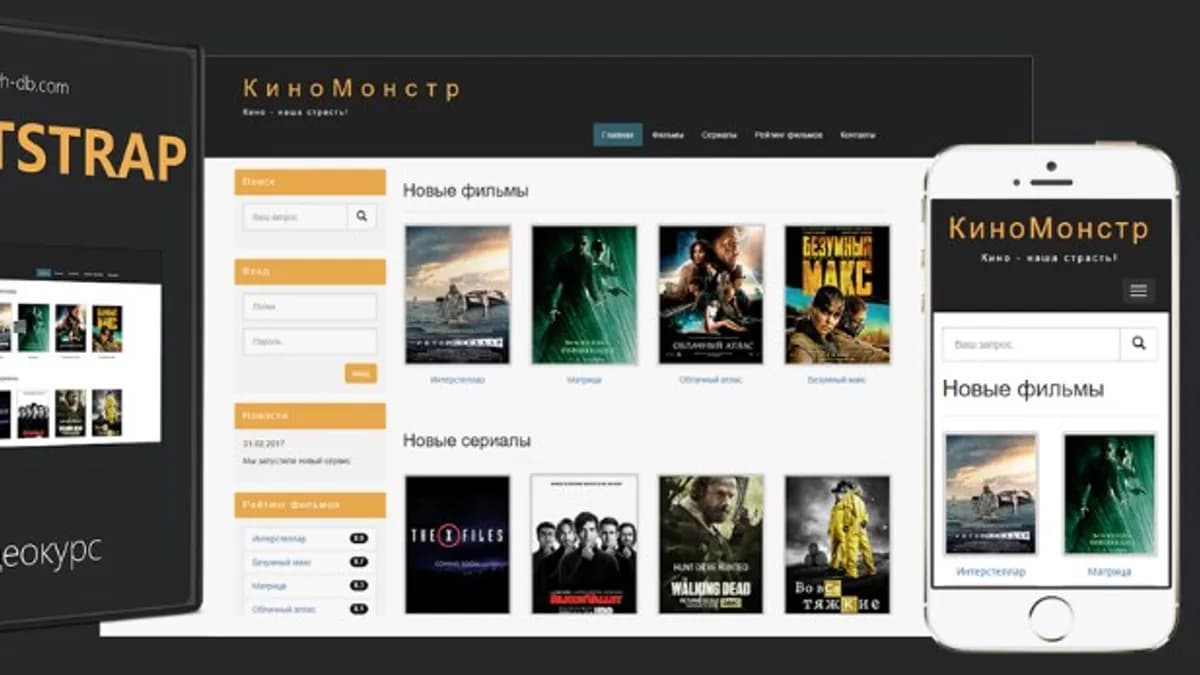Focus the phone search query field
1200x675 pixels.
click(x=1031, y=344)
